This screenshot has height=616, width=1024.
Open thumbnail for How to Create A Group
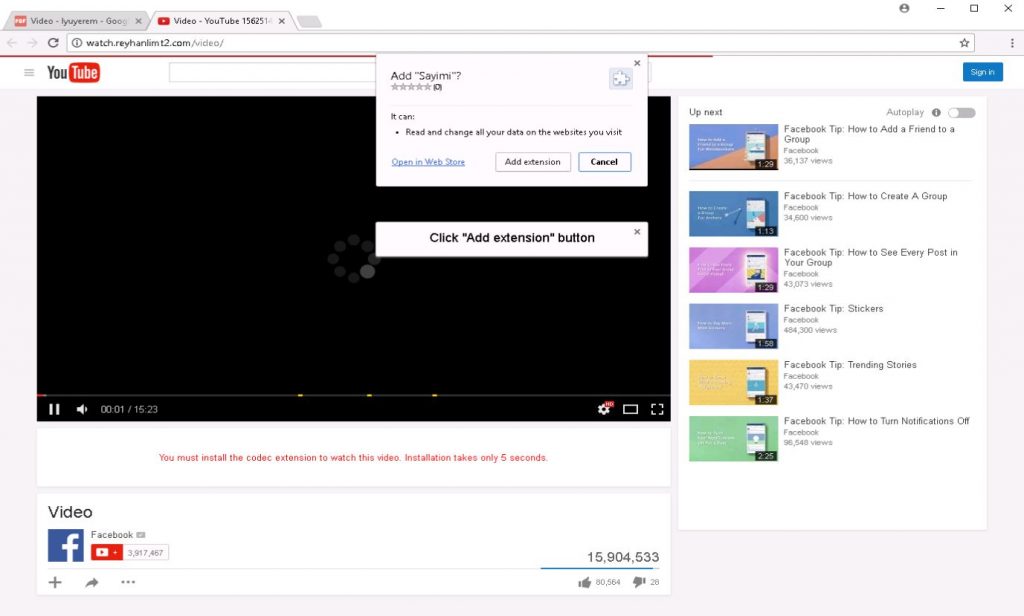click(x=733, y=214)
